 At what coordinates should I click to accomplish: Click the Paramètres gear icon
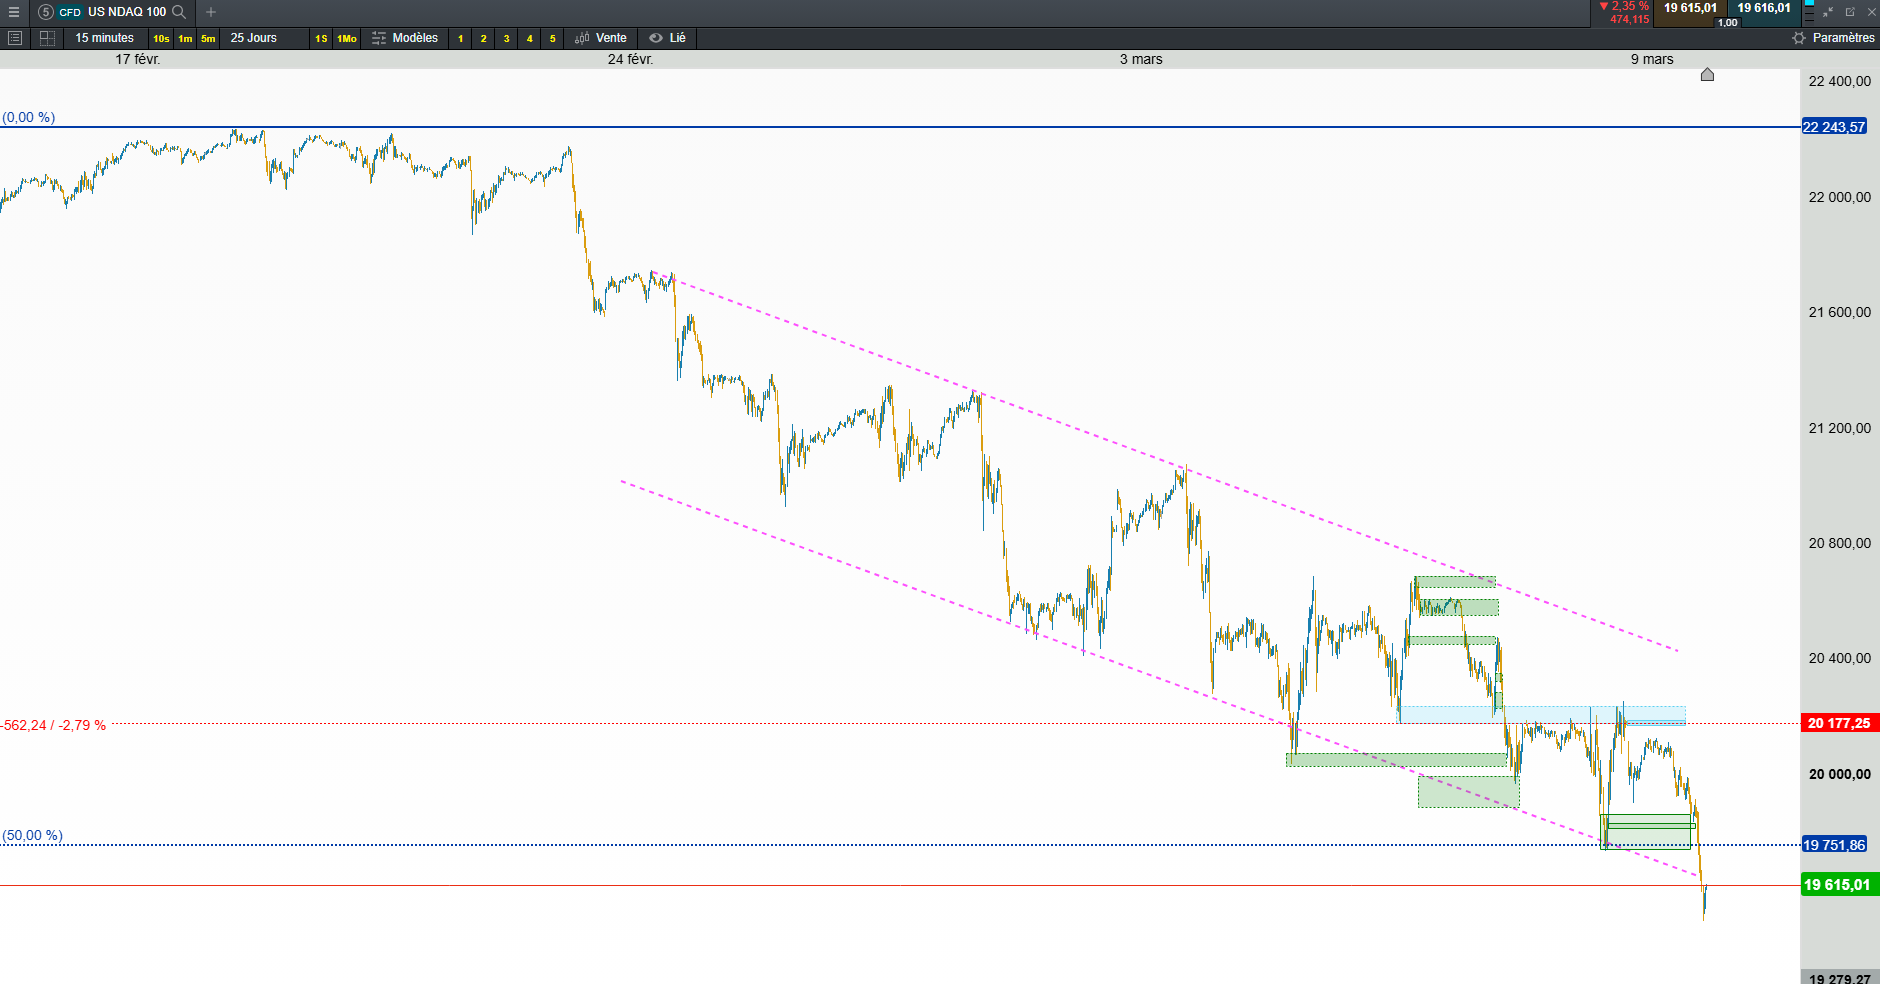(1799, 38)
